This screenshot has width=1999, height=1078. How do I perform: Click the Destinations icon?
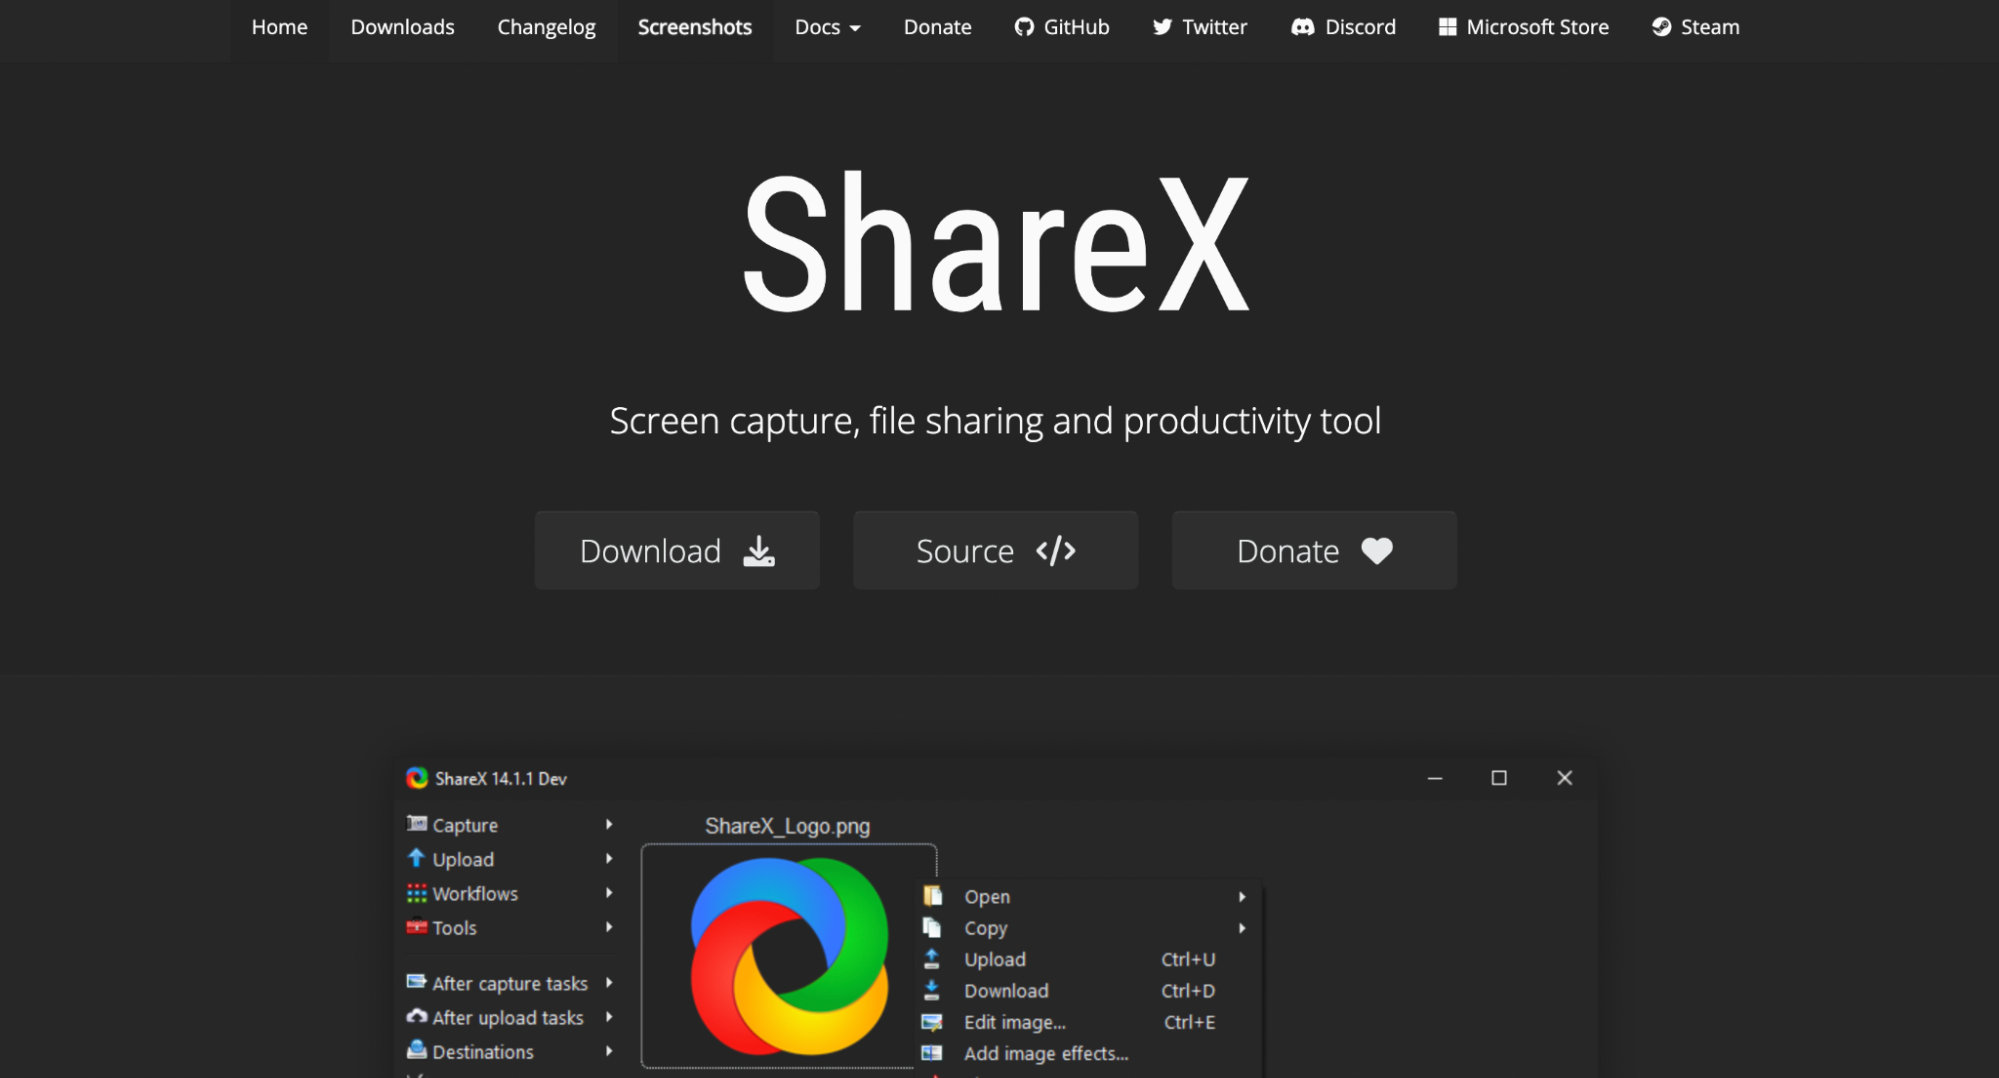click(x=417, y=1050)
